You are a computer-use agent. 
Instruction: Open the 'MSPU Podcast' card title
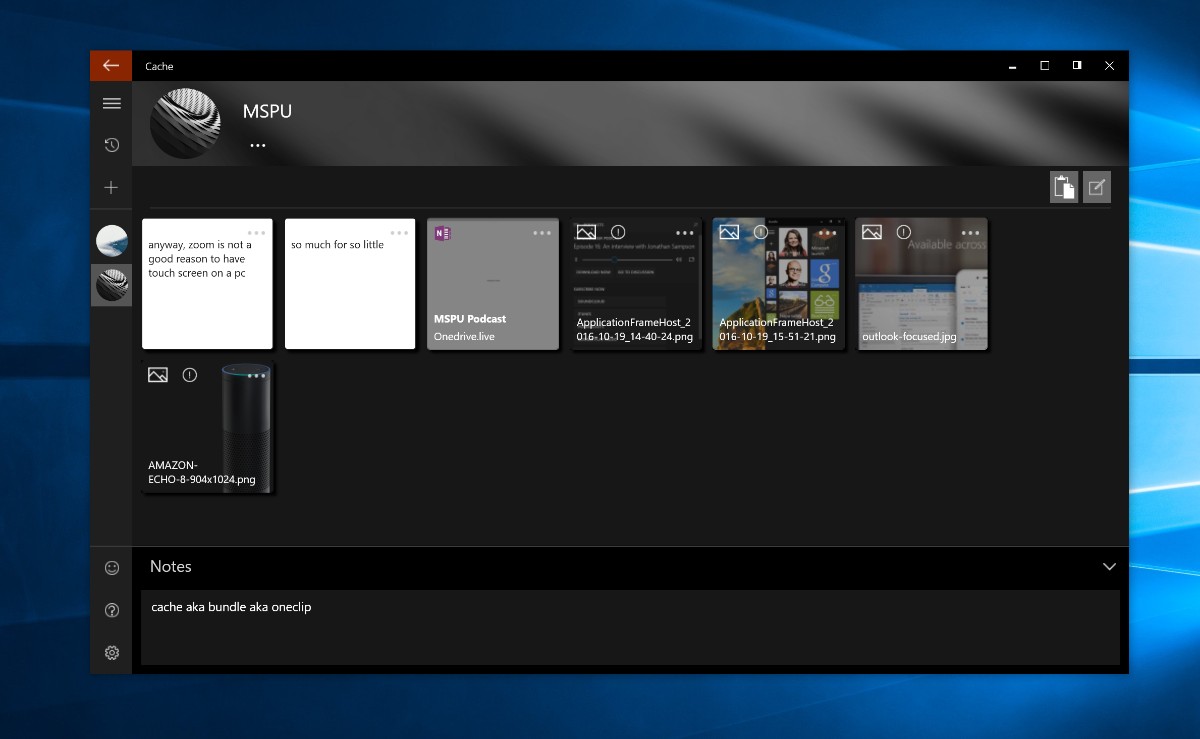[470, 319]
